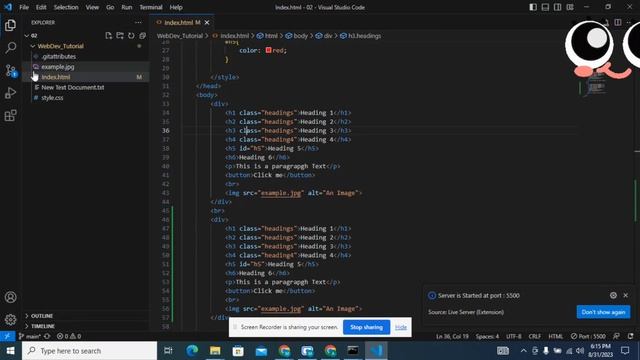Click the Stop sharing button
640x360 pixels.
(366, 327)
